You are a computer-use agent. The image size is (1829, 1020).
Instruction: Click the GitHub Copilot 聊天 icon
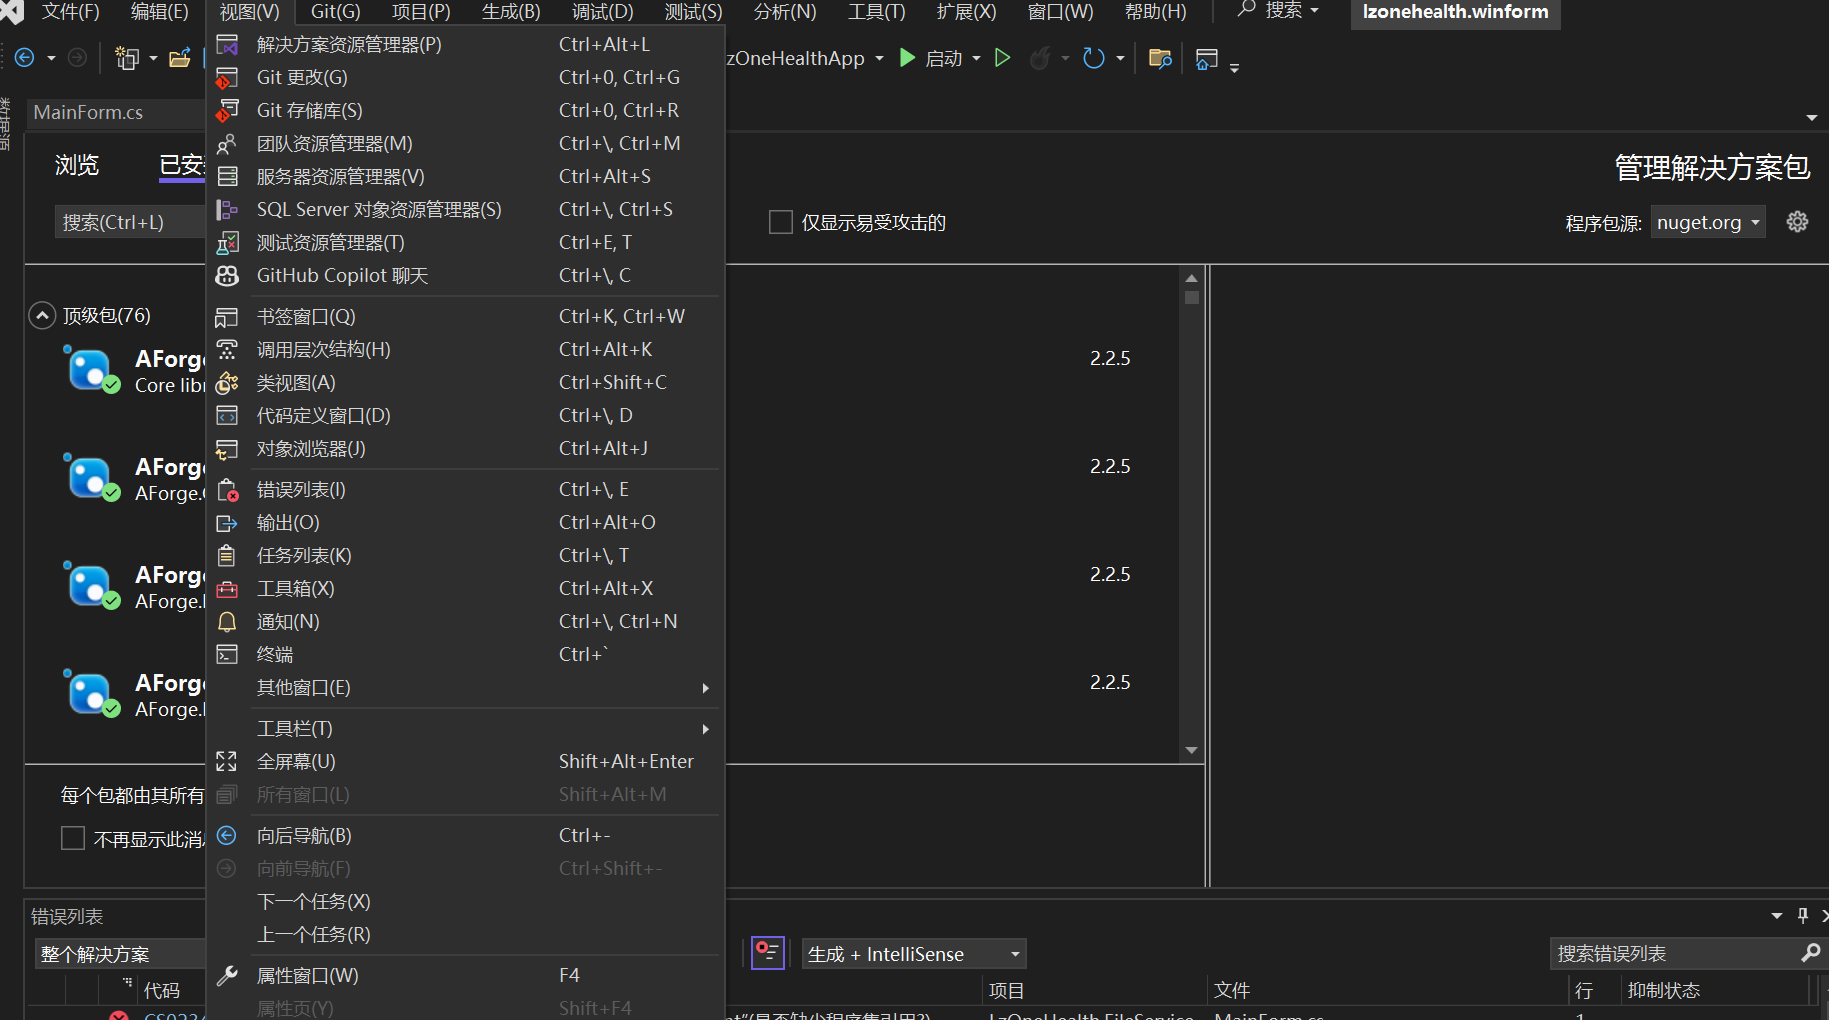227,275
